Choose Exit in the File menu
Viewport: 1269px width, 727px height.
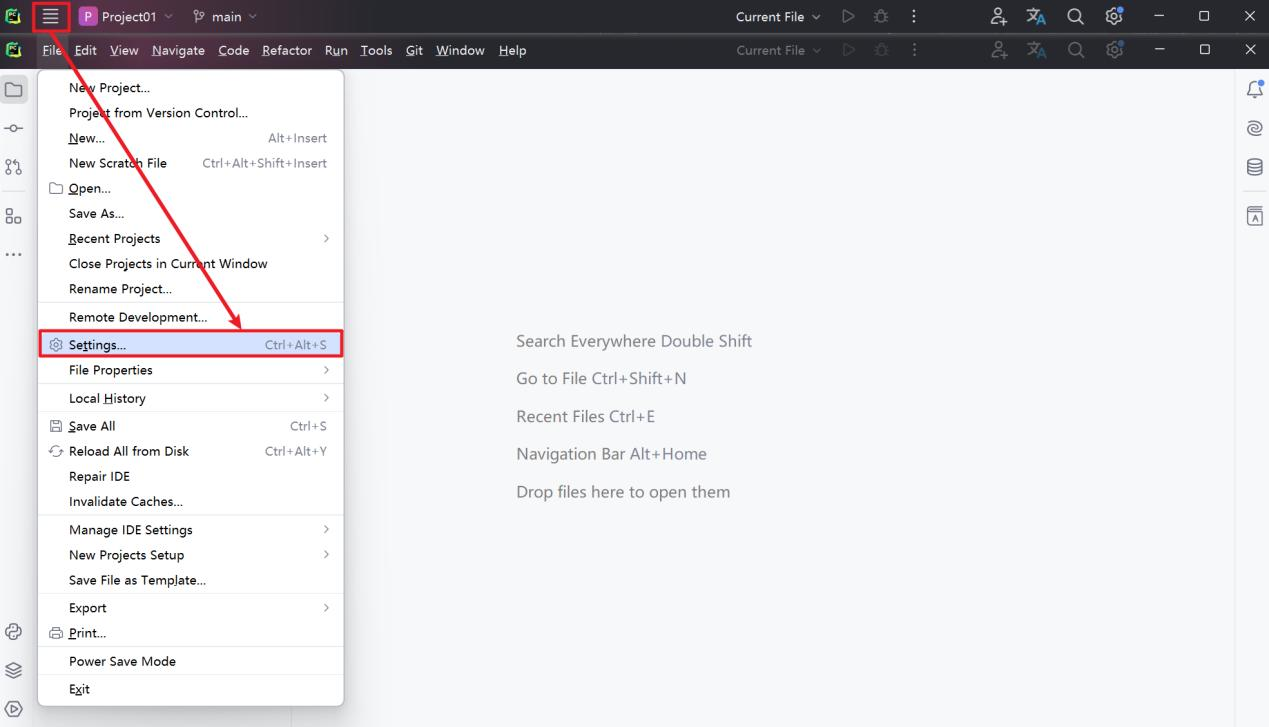190,689
